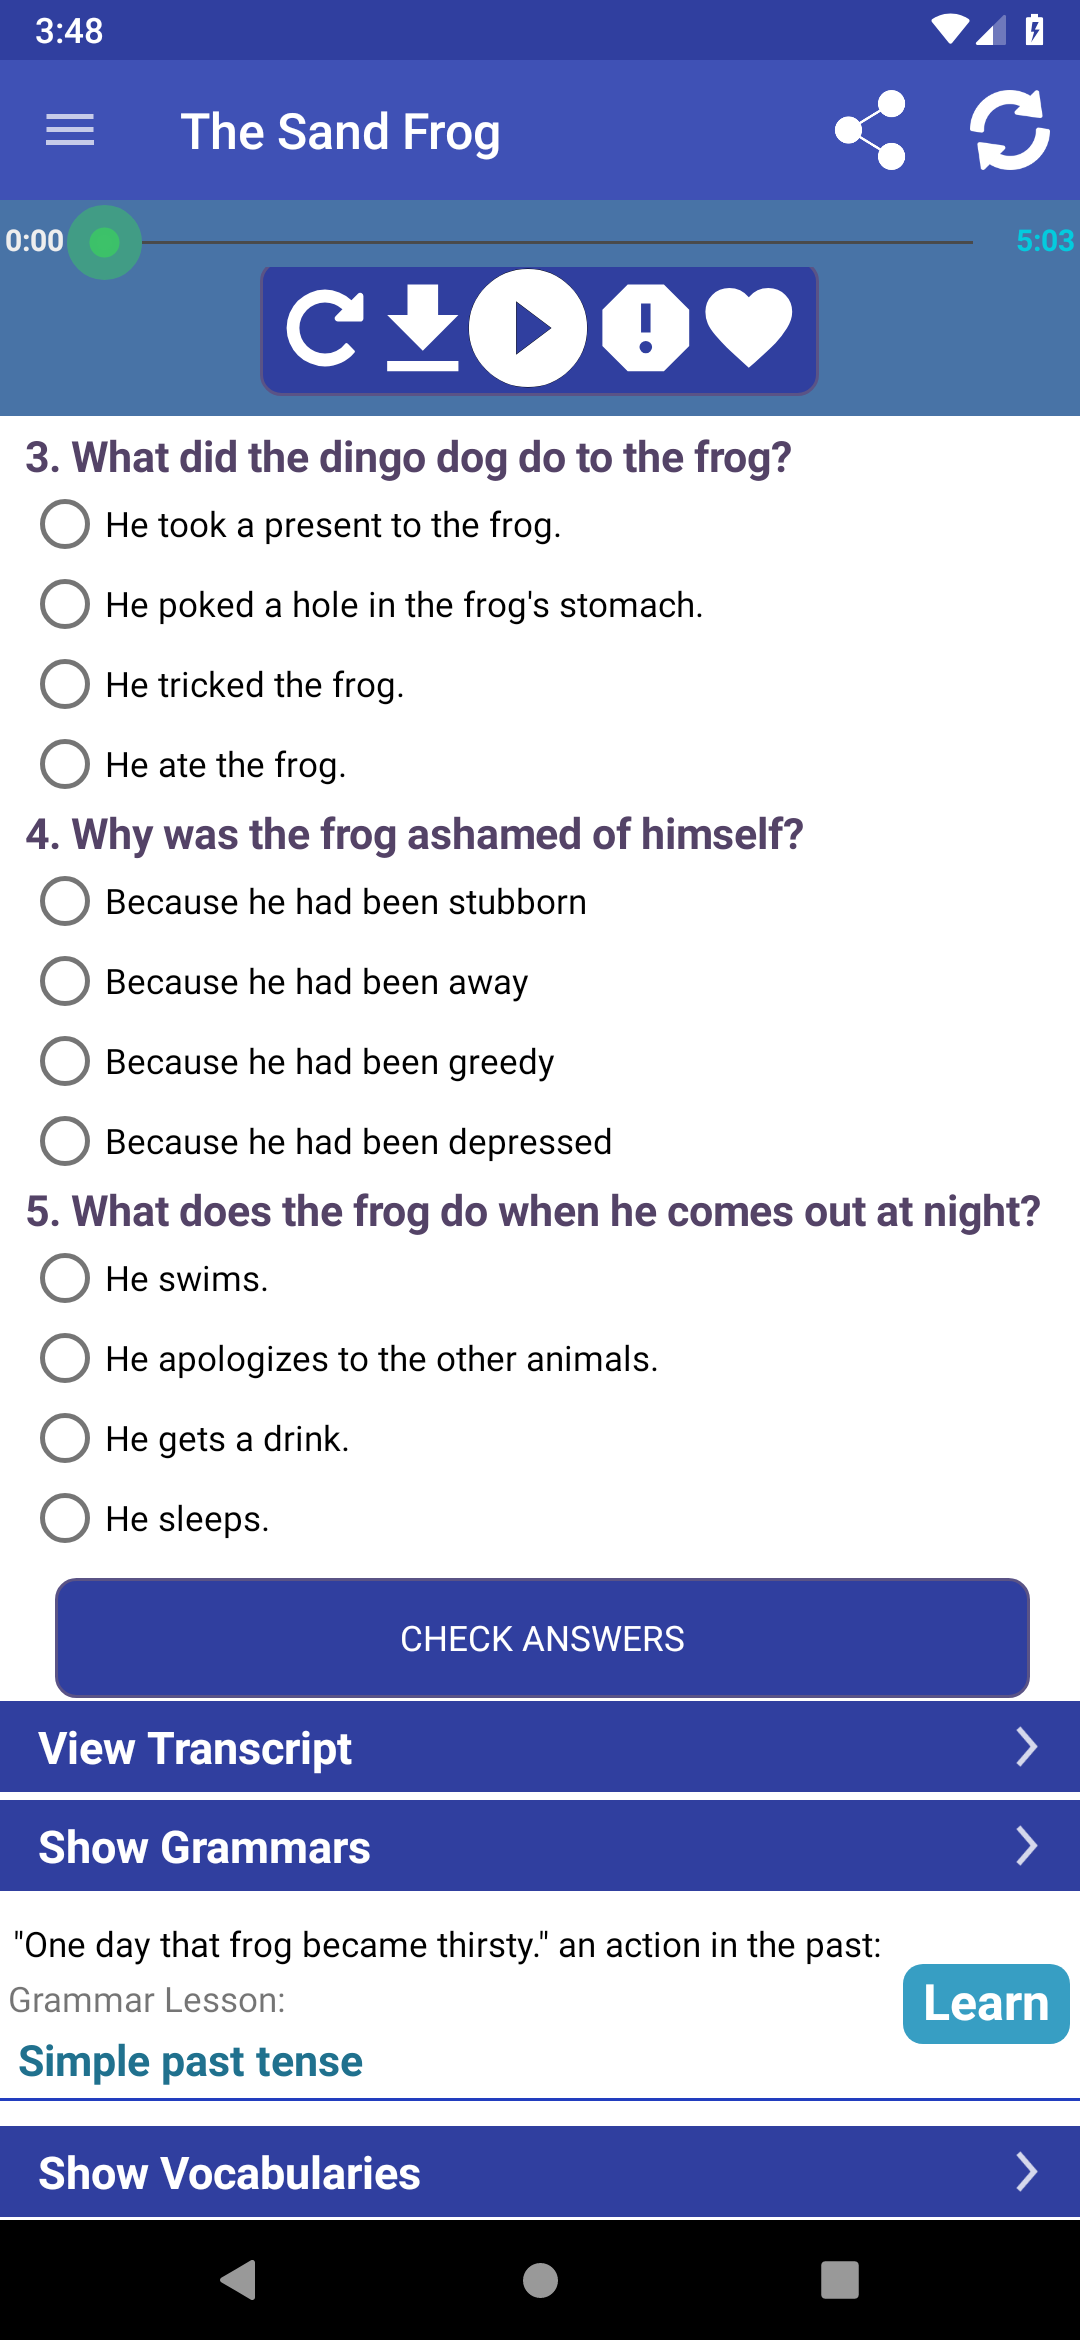Click the refresh sync icon
Viewport: 1080px width, 2340px height.
pyautogui.click(x=1010, y=130)
